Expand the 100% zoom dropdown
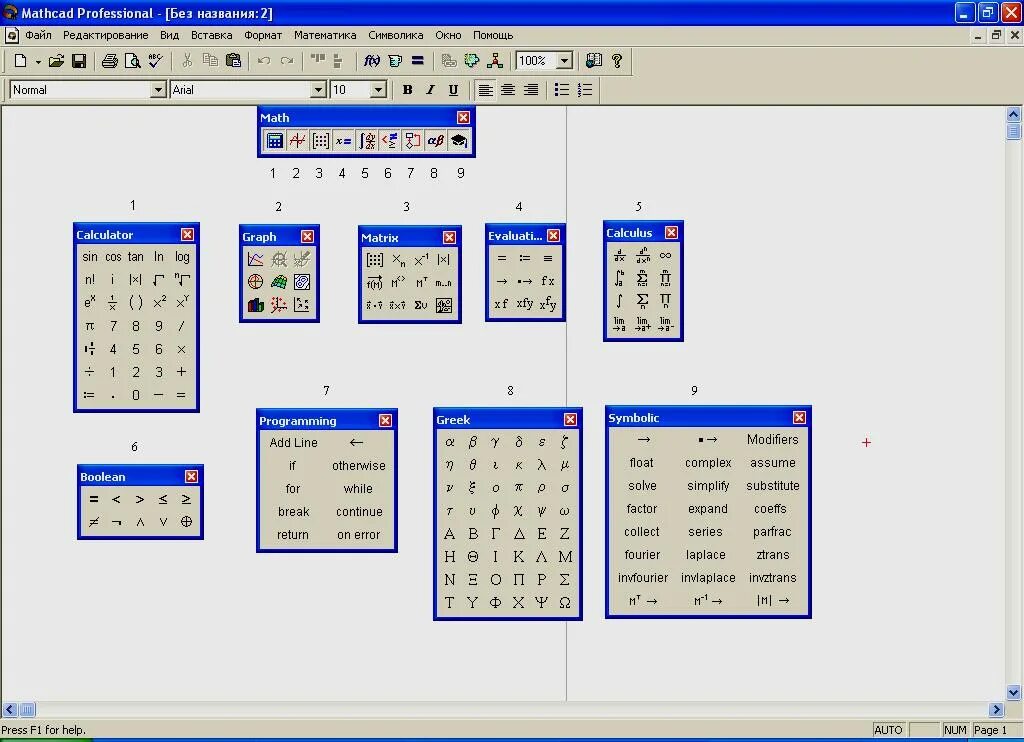This screenshot has width=1024, height=742. (x=565, y=61)
